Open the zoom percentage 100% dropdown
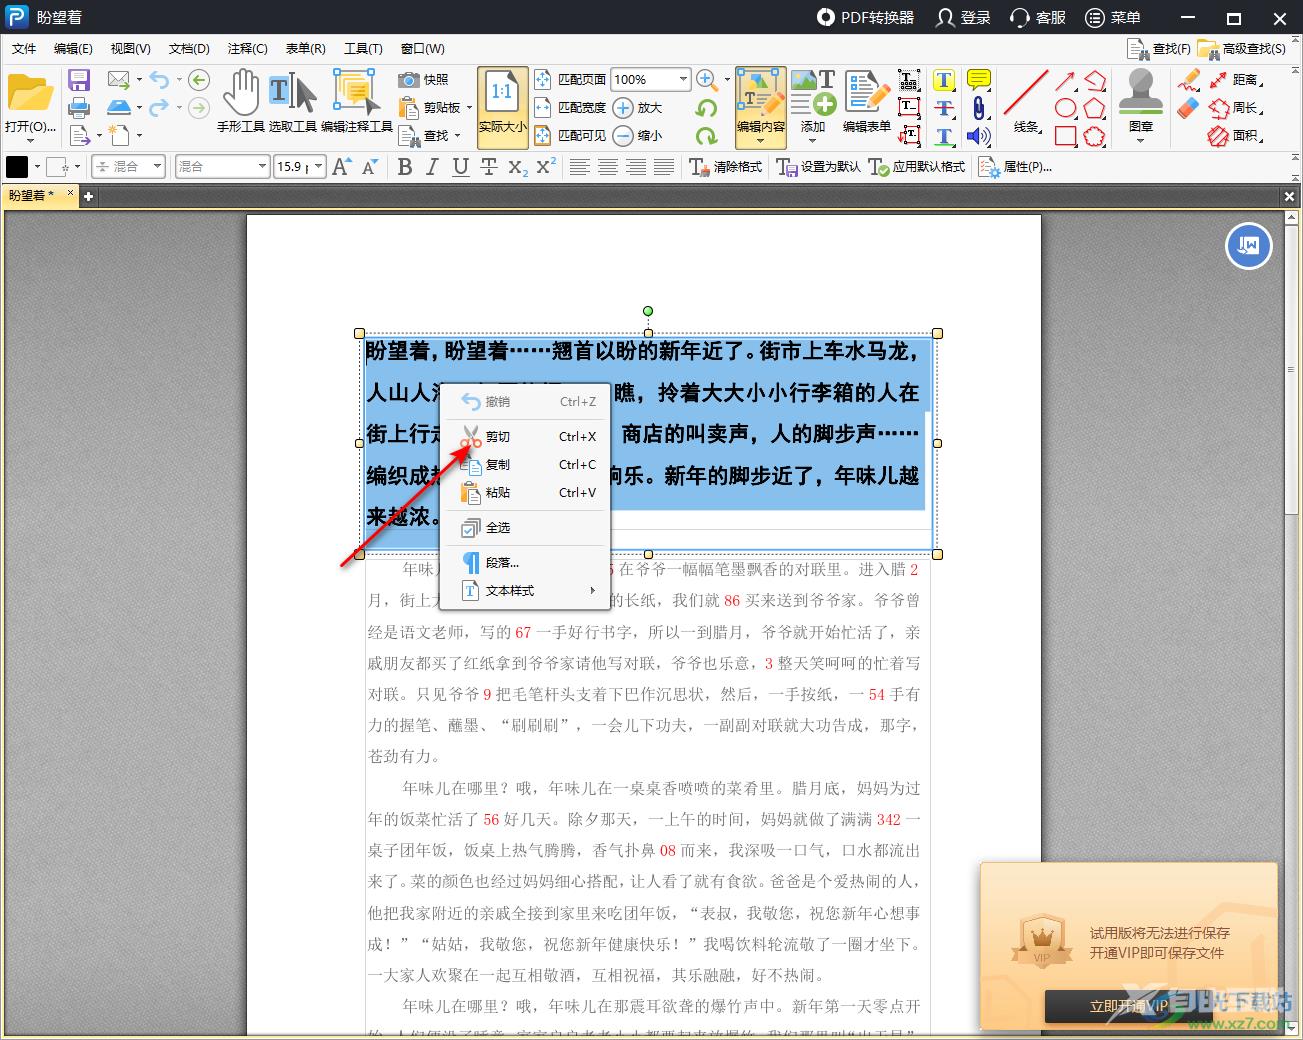 point(684,79)
